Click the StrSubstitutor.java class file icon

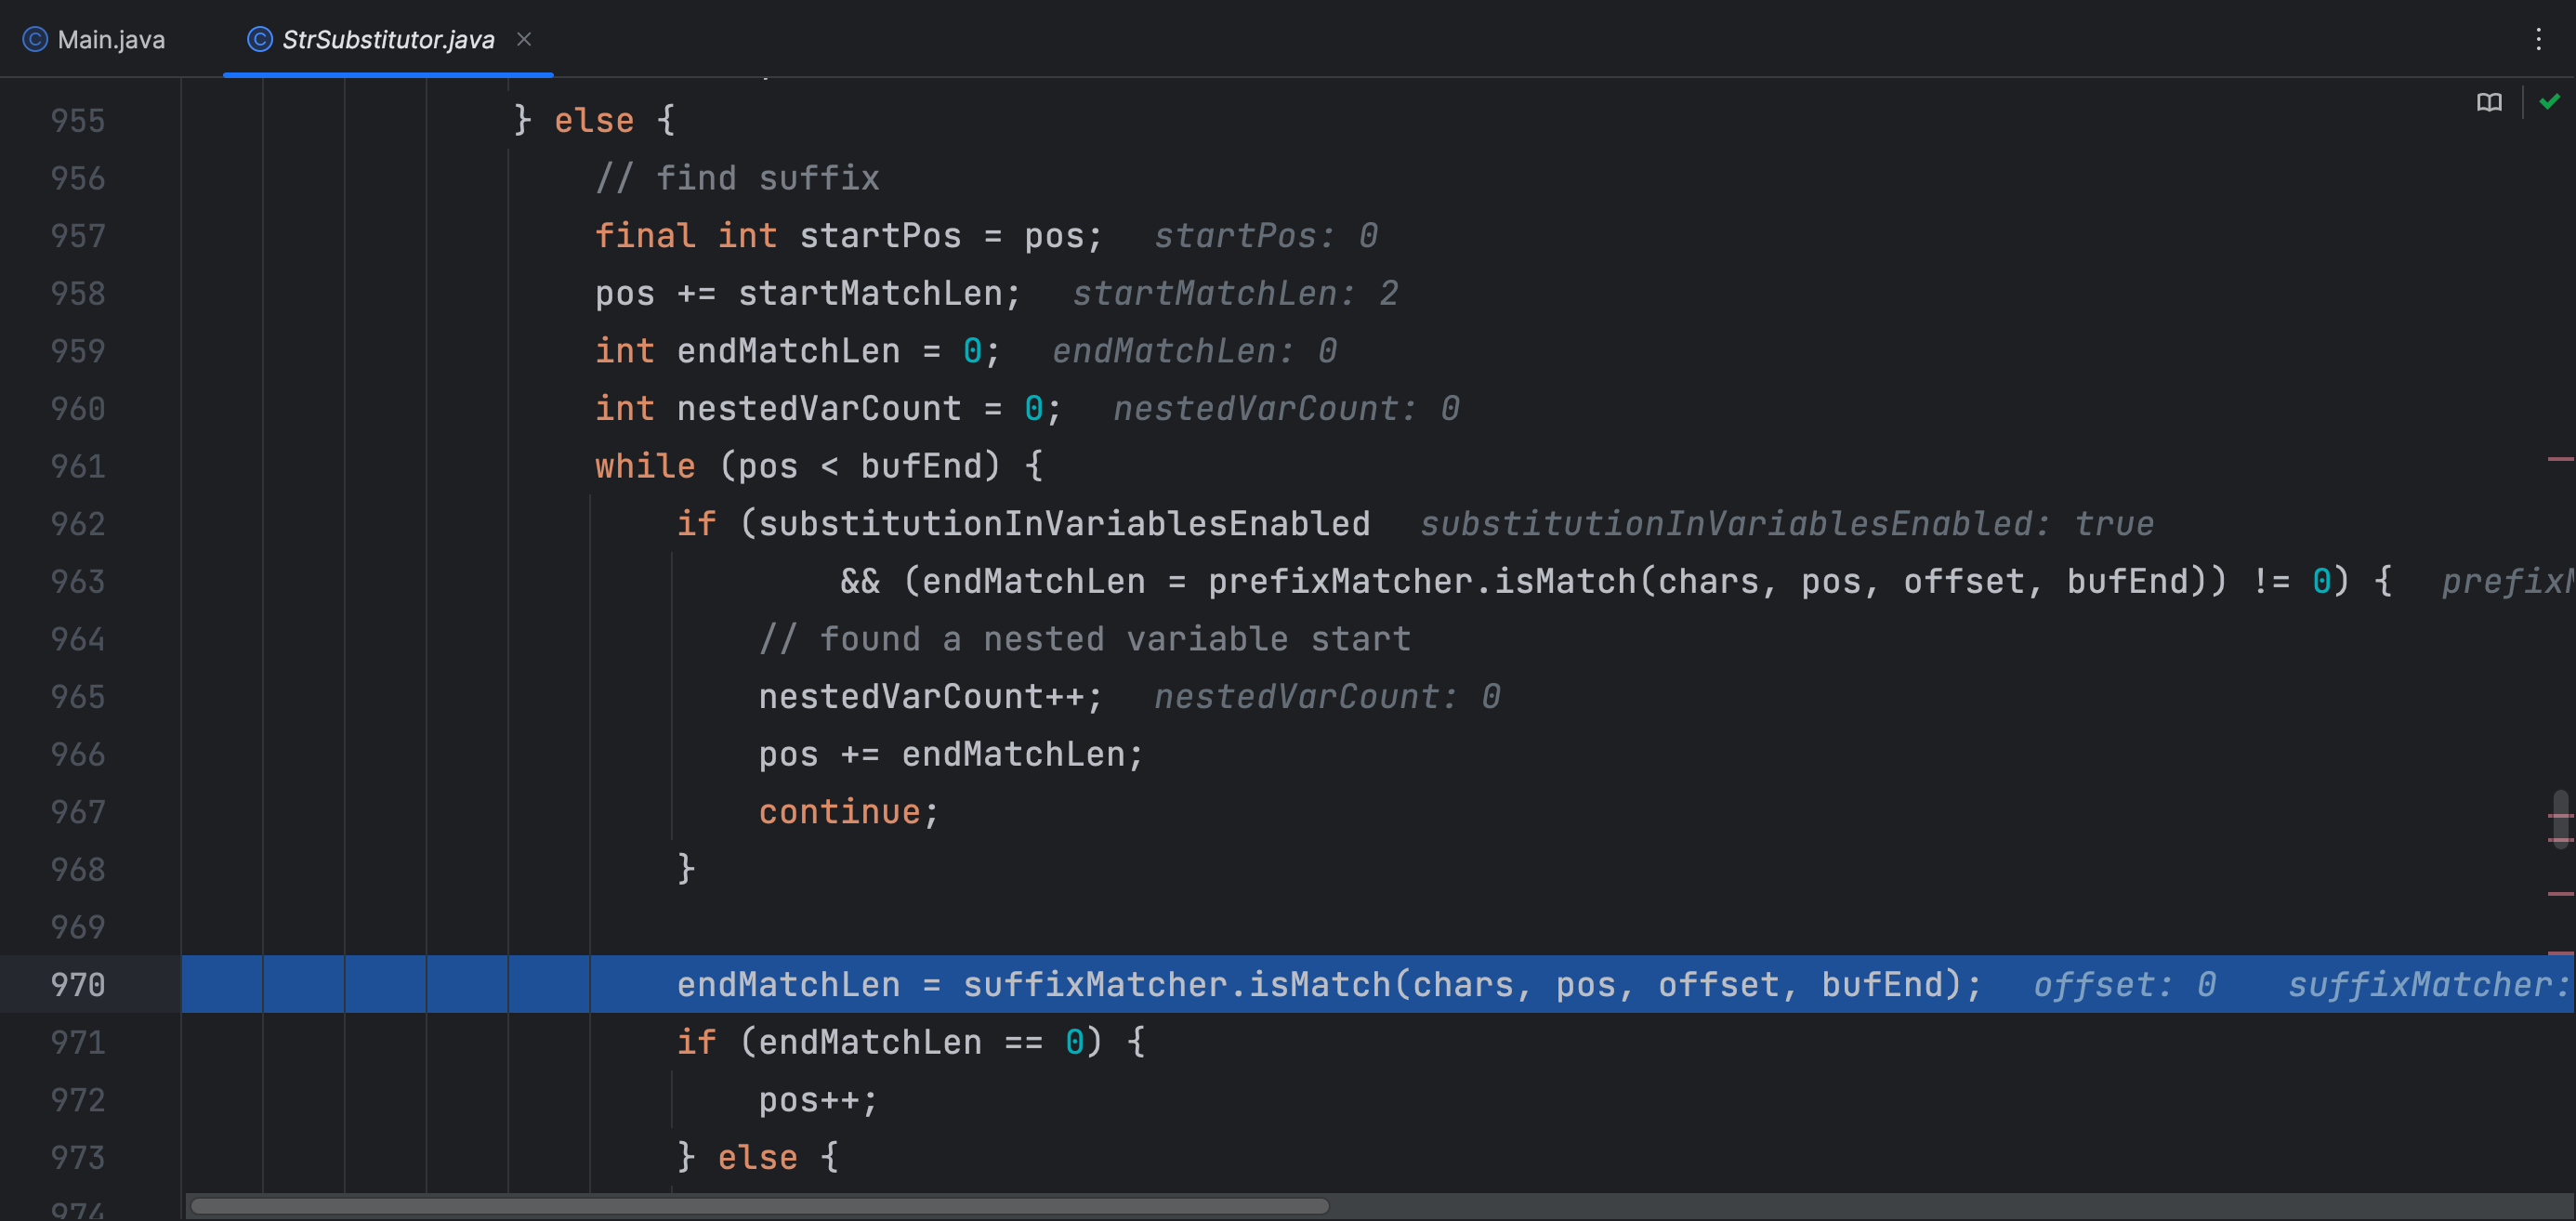coord(259,39)
